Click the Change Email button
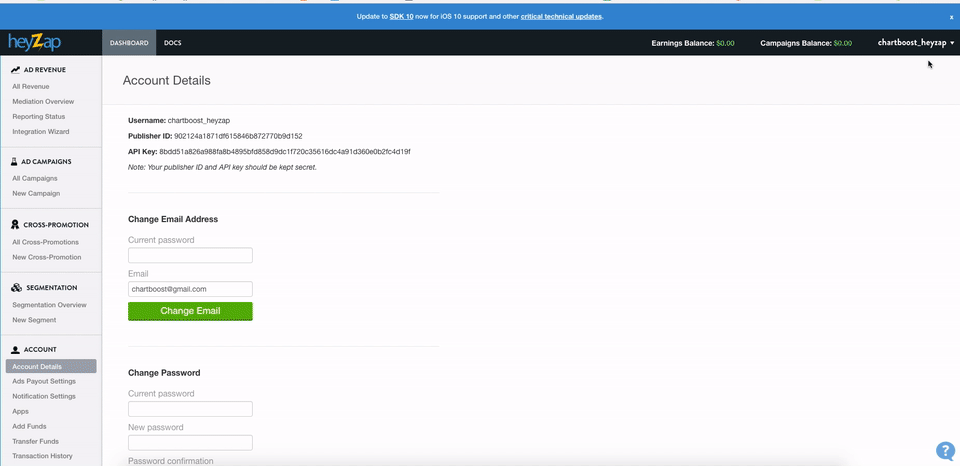Screen dimensions: 960x466 [x=190, y=311]
